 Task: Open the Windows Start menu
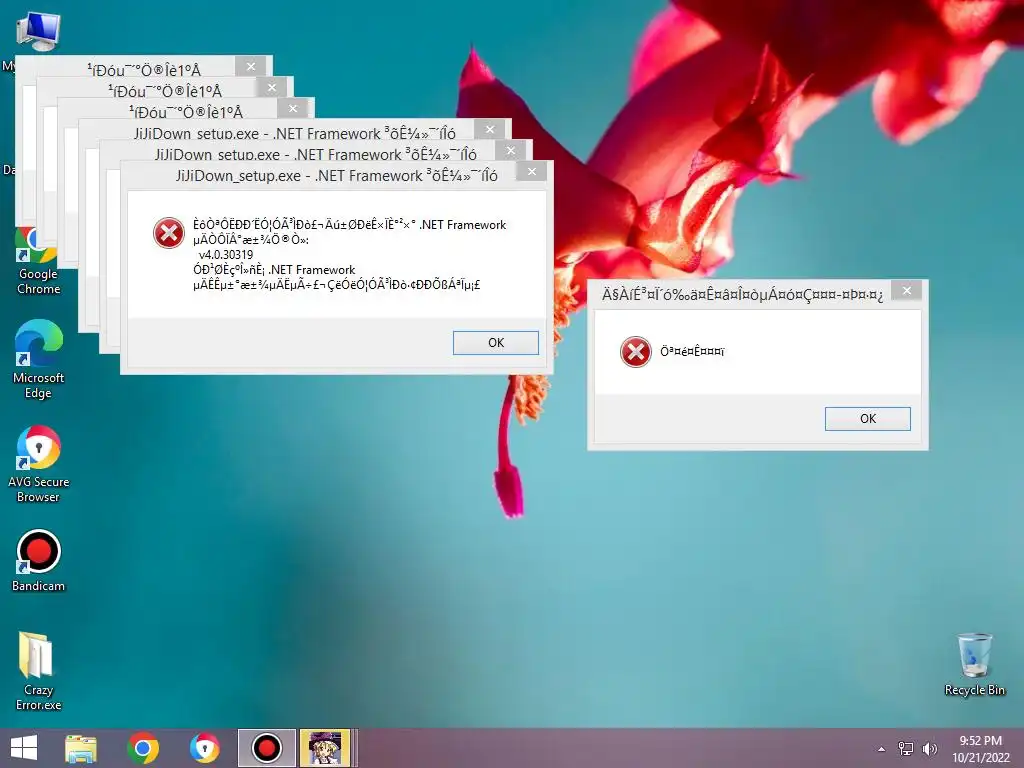(24, 748)
